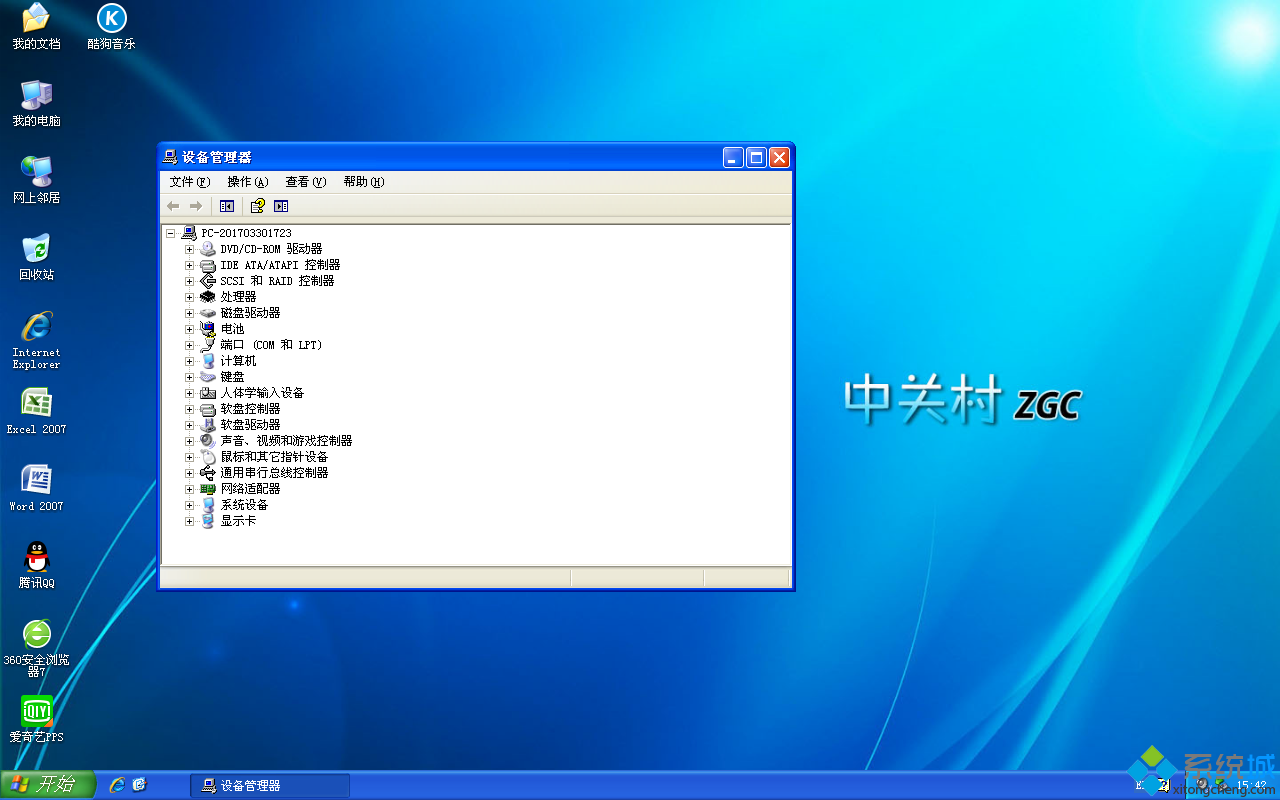The width and height of the screenshot is (1280, 800).
Task: Collapse the PC-201703301723 root node
Action: [171, 233]
